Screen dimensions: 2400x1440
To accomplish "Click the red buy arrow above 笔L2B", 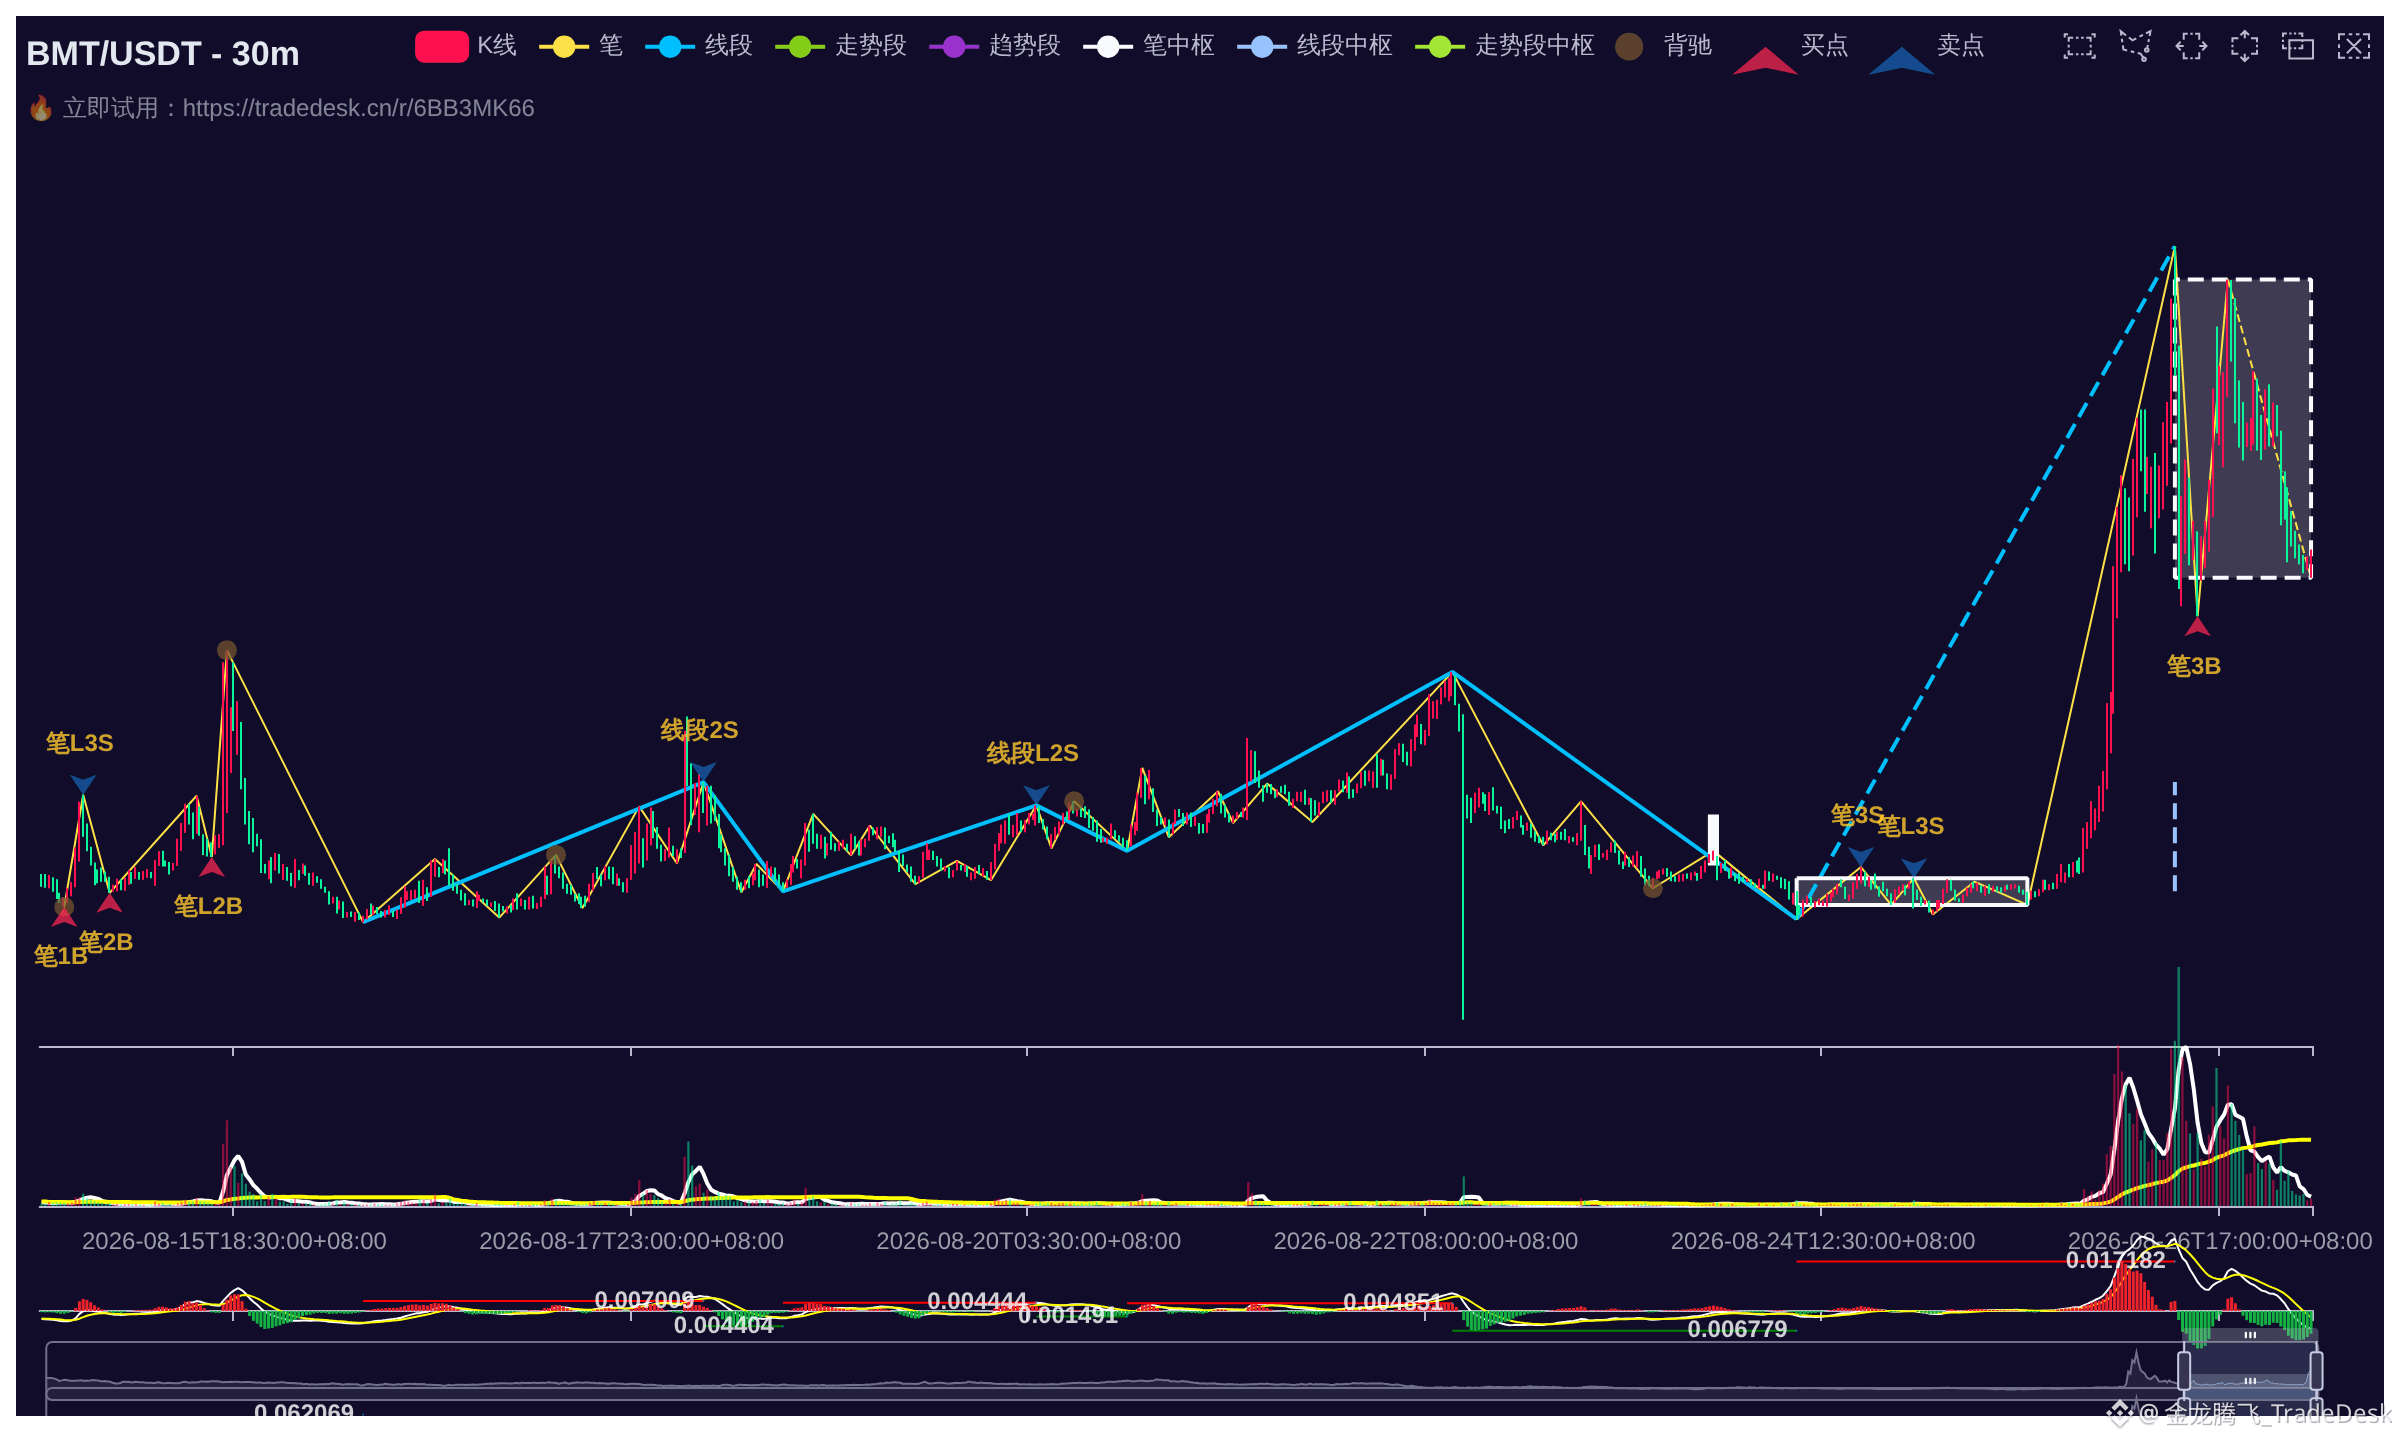I will [x=211, y=867].
